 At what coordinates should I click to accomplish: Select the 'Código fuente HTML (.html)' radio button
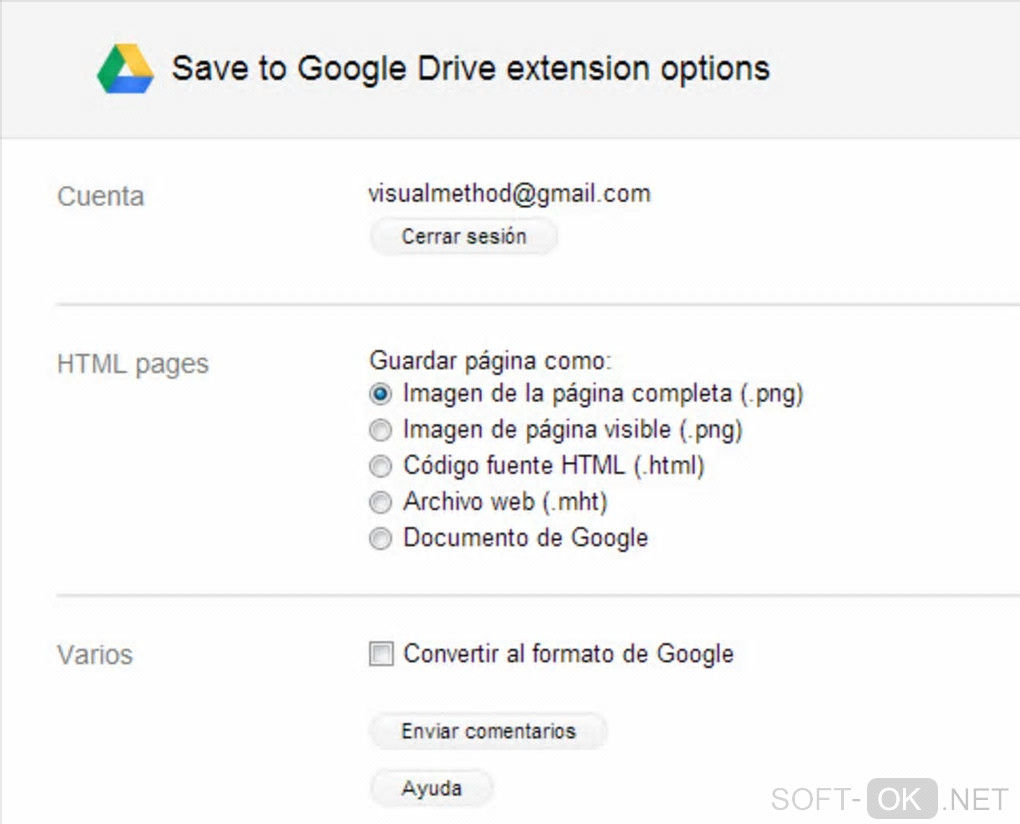tap(380, 467)
